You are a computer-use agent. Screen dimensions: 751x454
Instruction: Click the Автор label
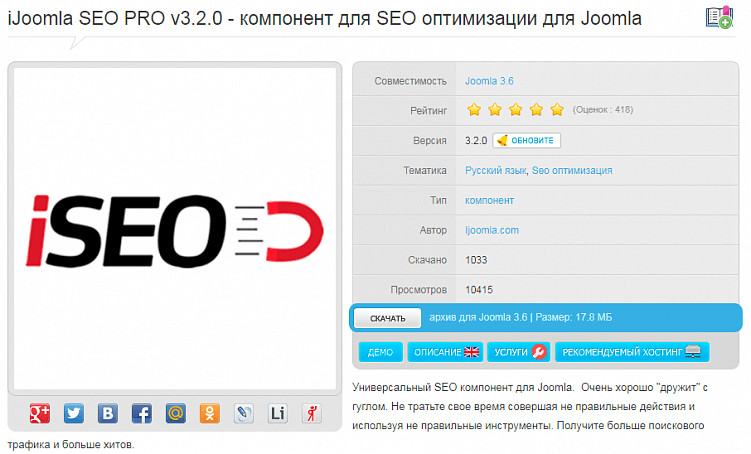click(x=433, y=230)
